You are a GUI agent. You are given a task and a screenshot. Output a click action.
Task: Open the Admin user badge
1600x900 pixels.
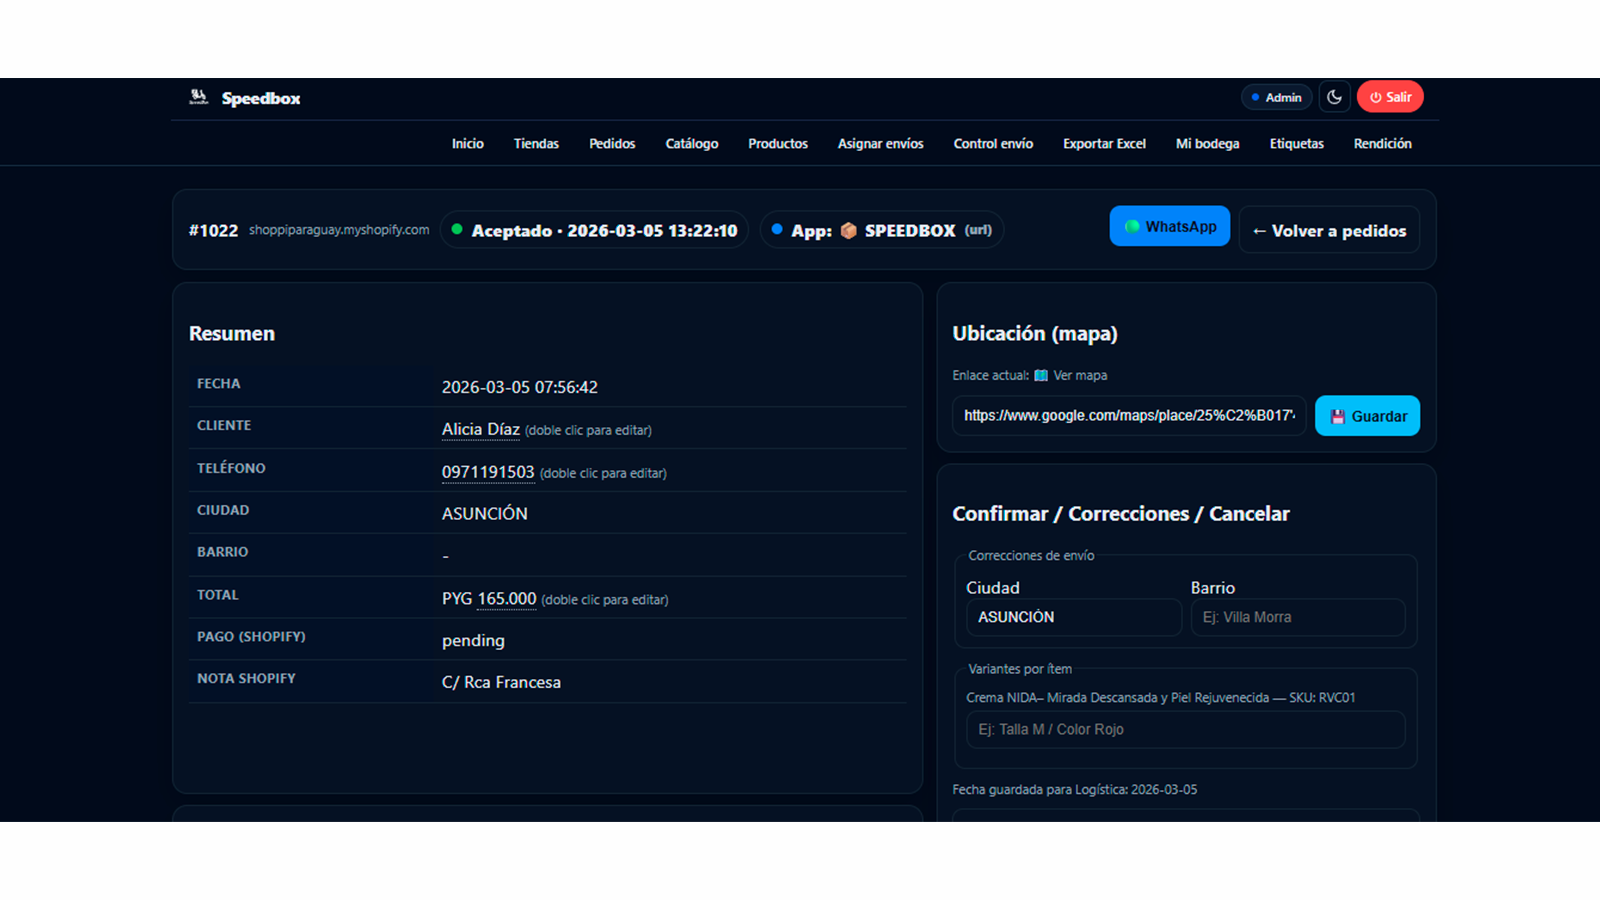(1277, 97)
